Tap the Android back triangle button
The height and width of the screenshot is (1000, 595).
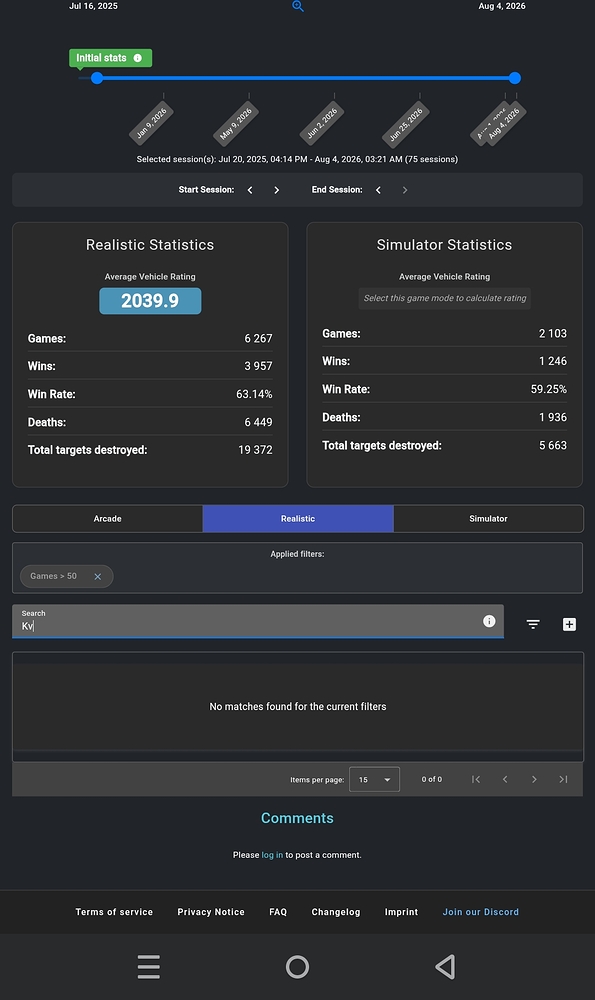point(445,967)
